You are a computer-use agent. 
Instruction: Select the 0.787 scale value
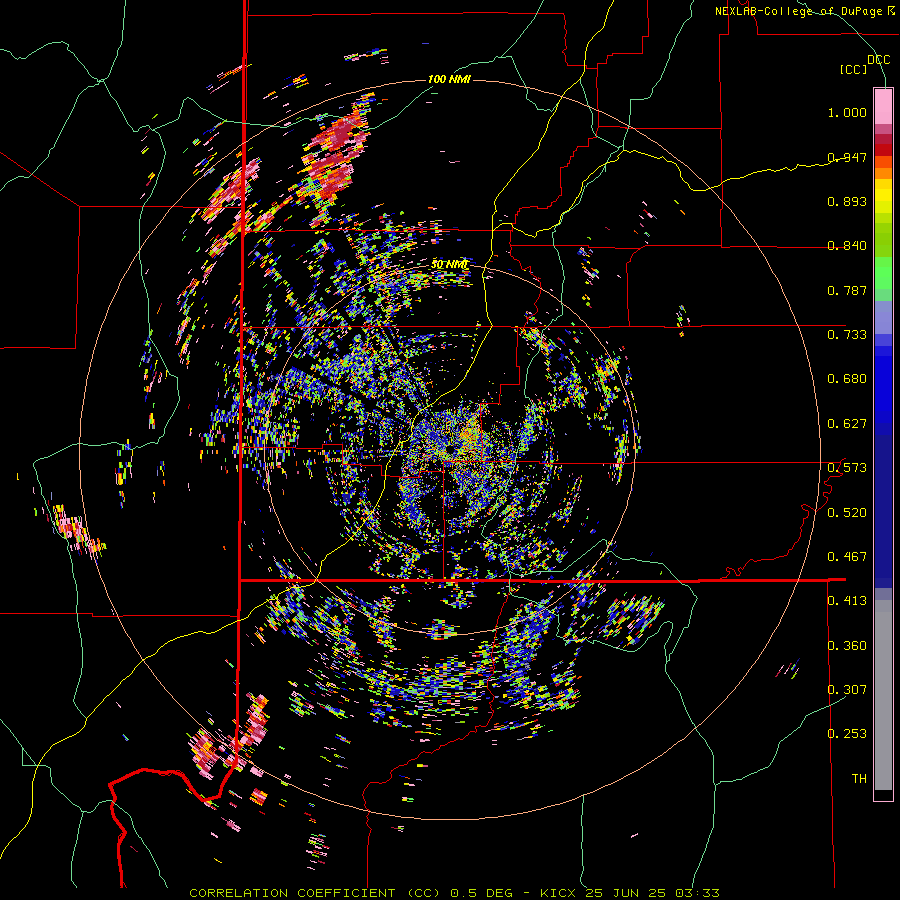coord(847,290)
